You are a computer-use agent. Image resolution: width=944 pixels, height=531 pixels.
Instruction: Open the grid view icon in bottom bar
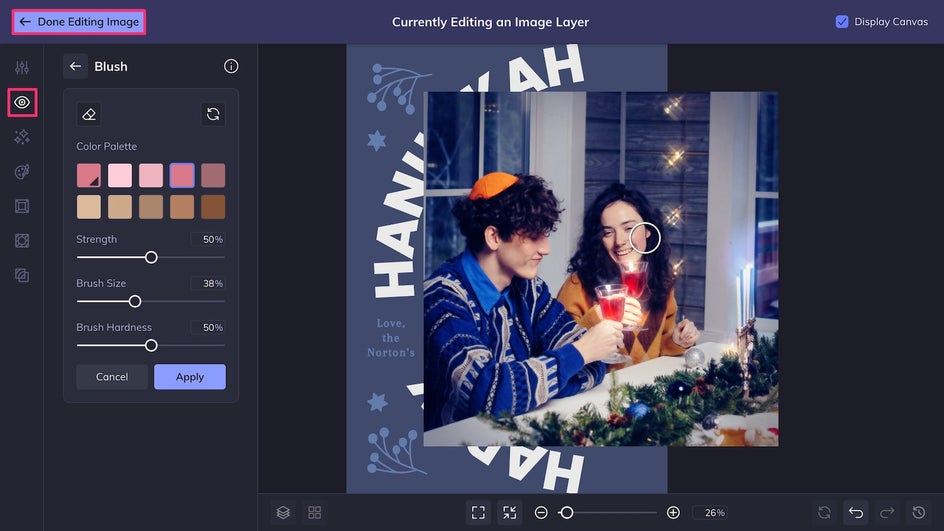coord(314,512)
